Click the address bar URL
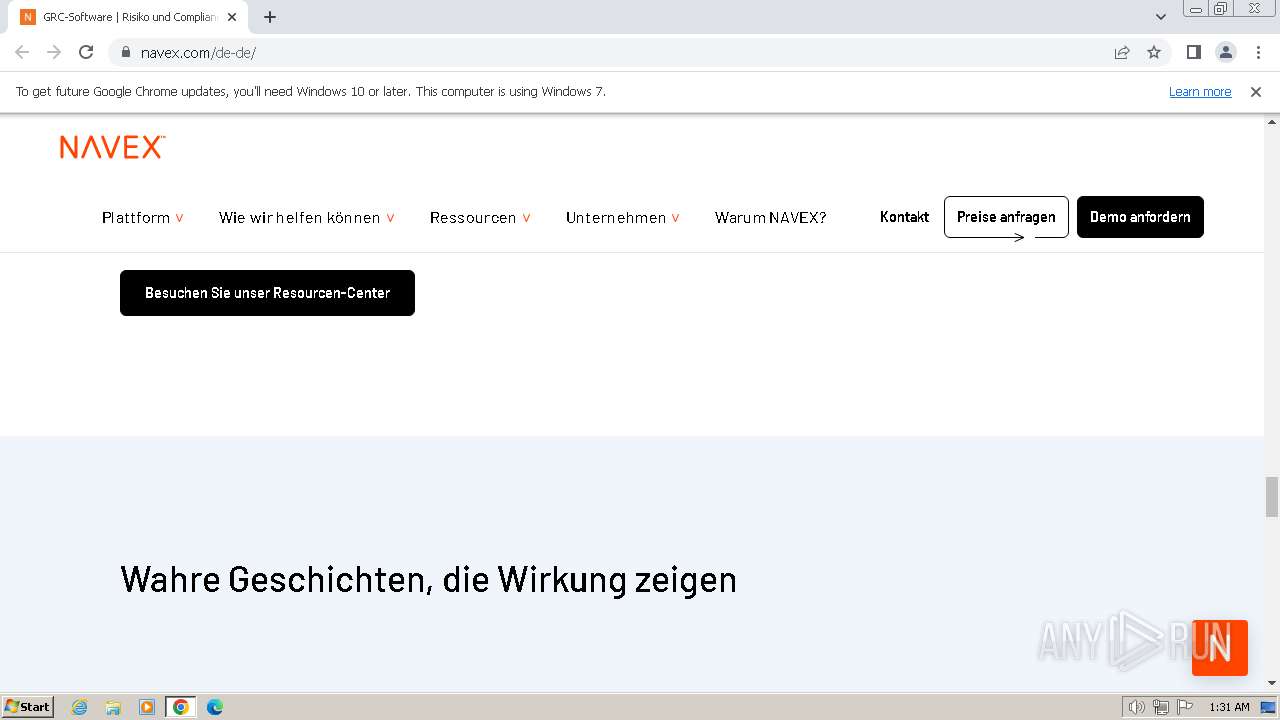 [198, 52]
